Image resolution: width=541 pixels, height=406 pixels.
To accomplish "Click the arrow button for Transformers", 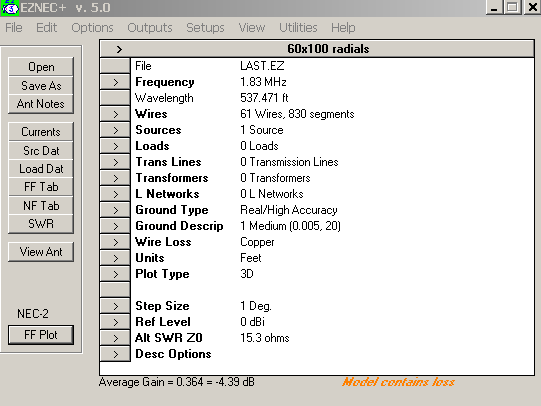I will 115,178.
